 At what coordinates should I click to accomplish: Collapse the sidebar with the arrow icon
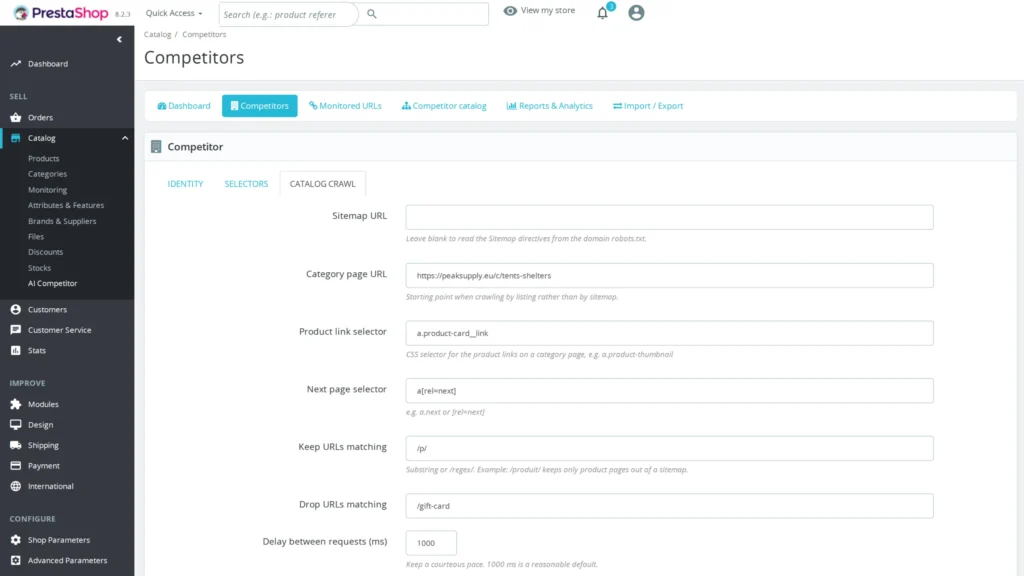point(119,39)
